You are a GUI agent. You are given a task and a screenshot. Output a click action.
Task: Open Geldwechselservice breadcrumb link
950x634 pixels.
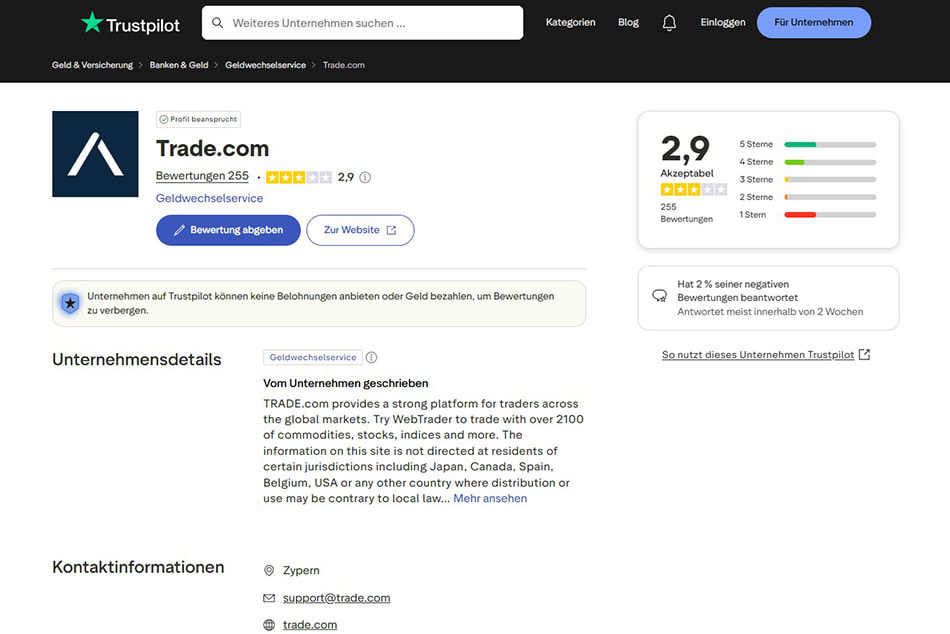click(x=265, y=65)
